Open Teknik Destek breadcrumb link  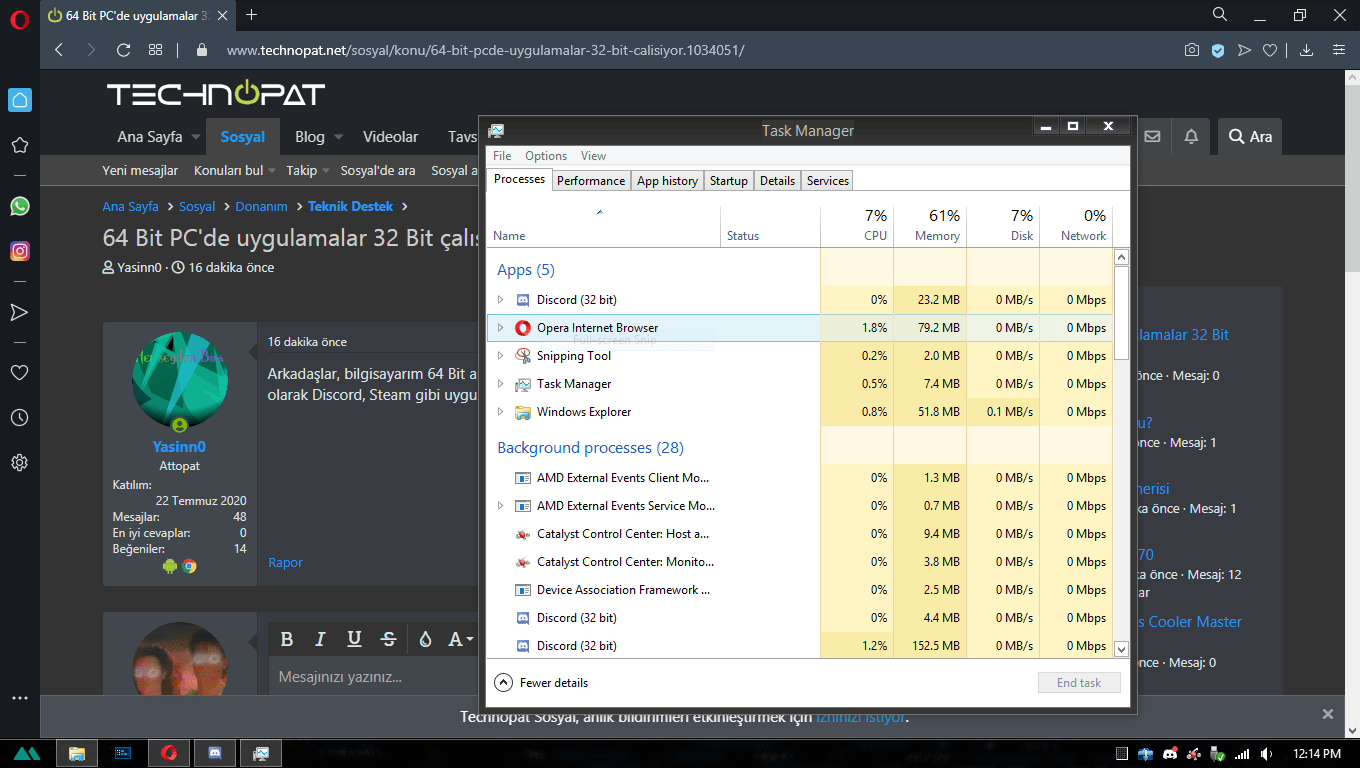(351, 206)
